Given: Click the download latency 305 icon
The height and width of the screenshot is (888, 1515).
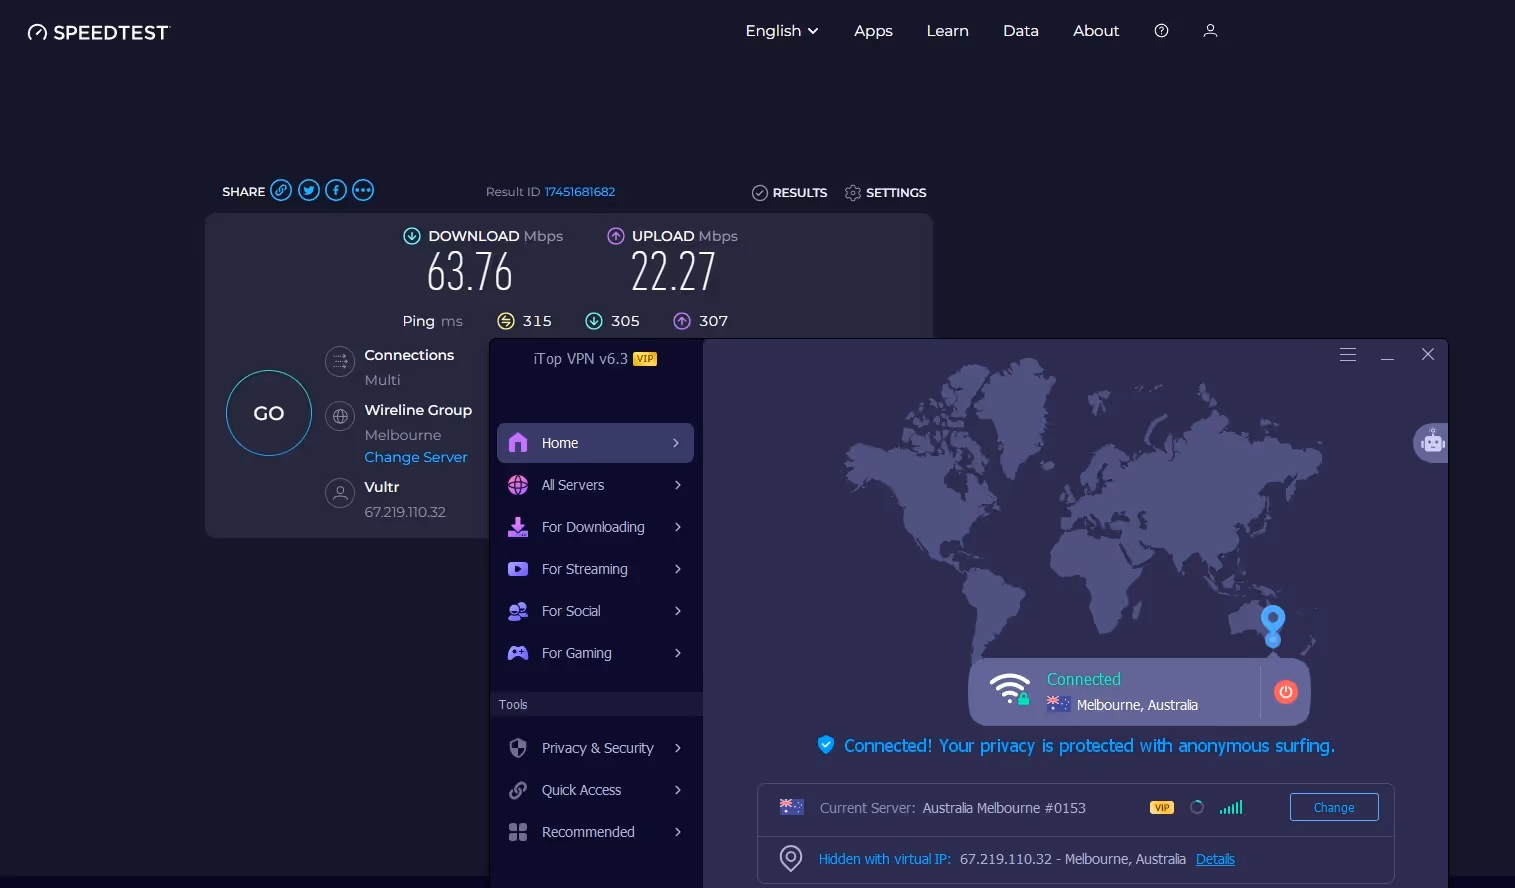Looking at the screenshot, I should [x=594, y=321].
